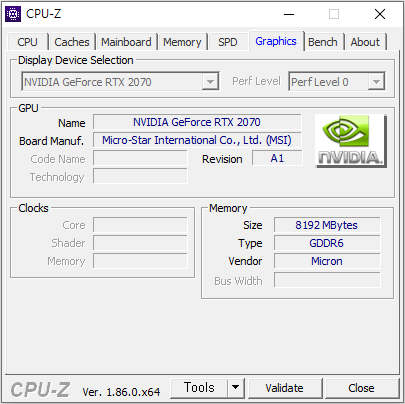
Task: Open the SPD tab
Action: (228, 42)
